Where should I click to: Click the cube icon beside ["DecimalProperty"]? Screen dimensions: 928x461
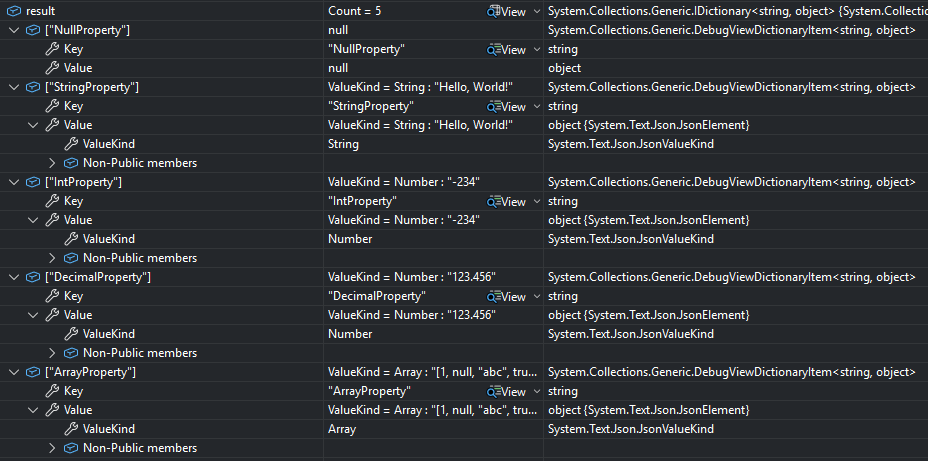(x=33, y=277)
